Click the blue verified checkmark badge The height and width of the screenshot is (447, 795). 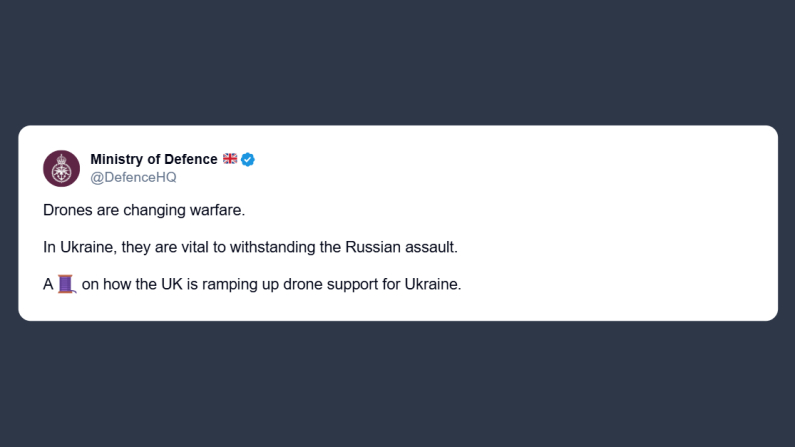(248, 159)
